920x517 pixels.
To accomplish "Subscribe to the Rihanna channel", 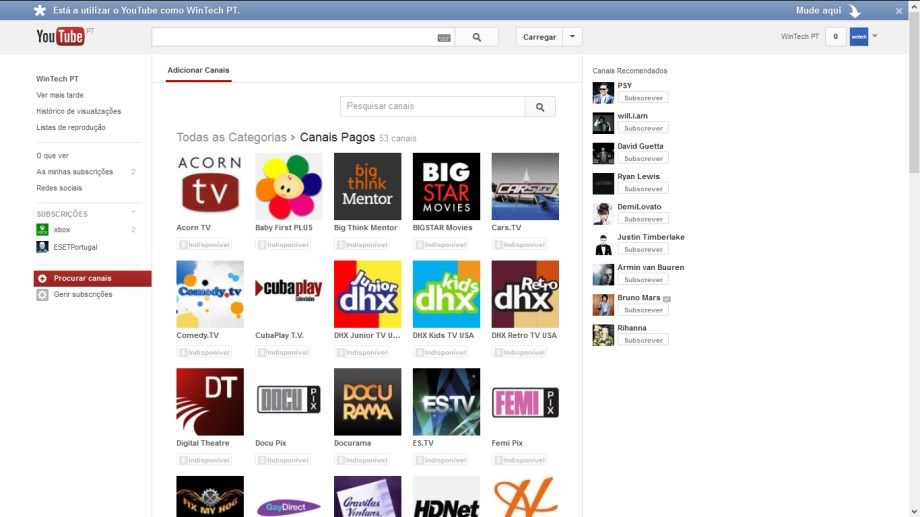I will [642, 340].
